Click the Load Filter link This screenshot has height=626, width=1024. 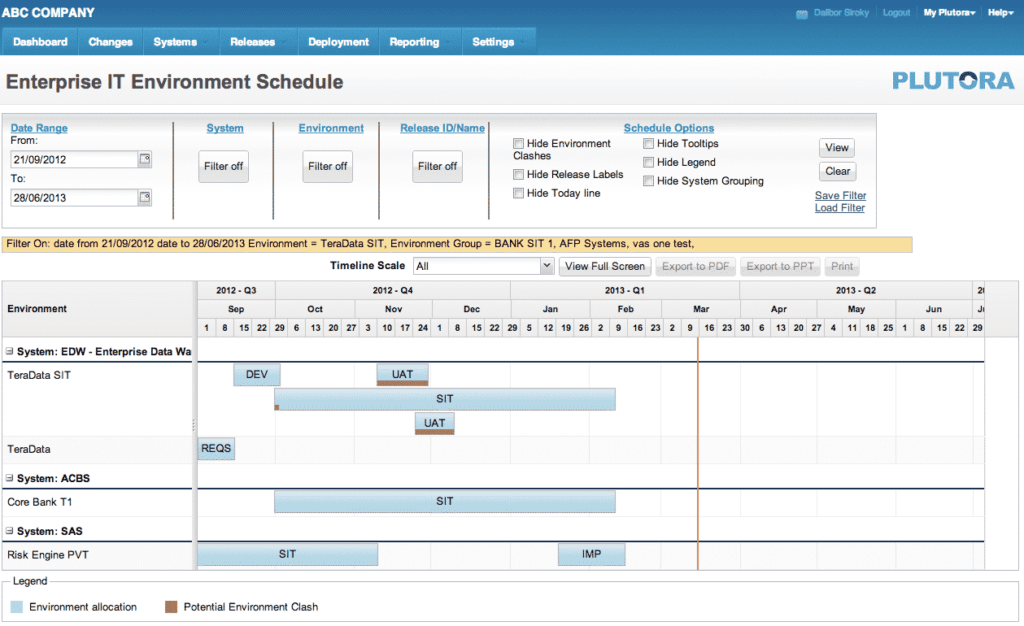(x=839, y=208)
